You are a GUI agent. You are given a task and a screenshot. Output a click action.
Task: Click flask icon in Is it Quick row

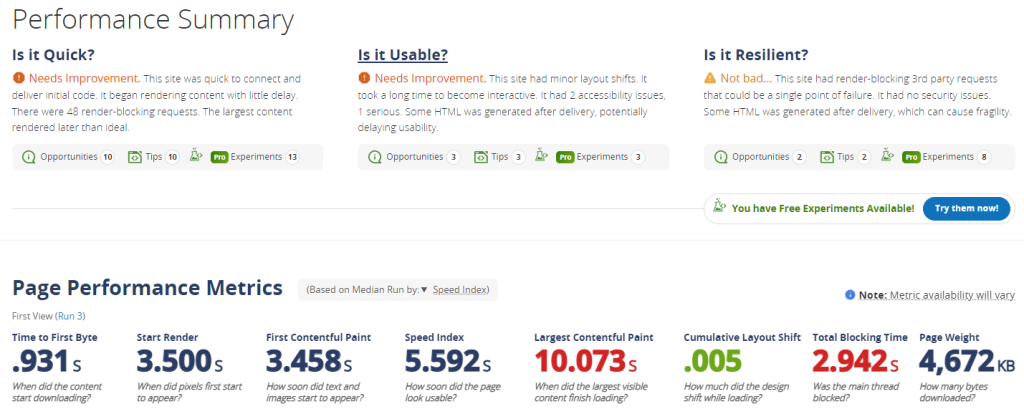pos(195,156)
